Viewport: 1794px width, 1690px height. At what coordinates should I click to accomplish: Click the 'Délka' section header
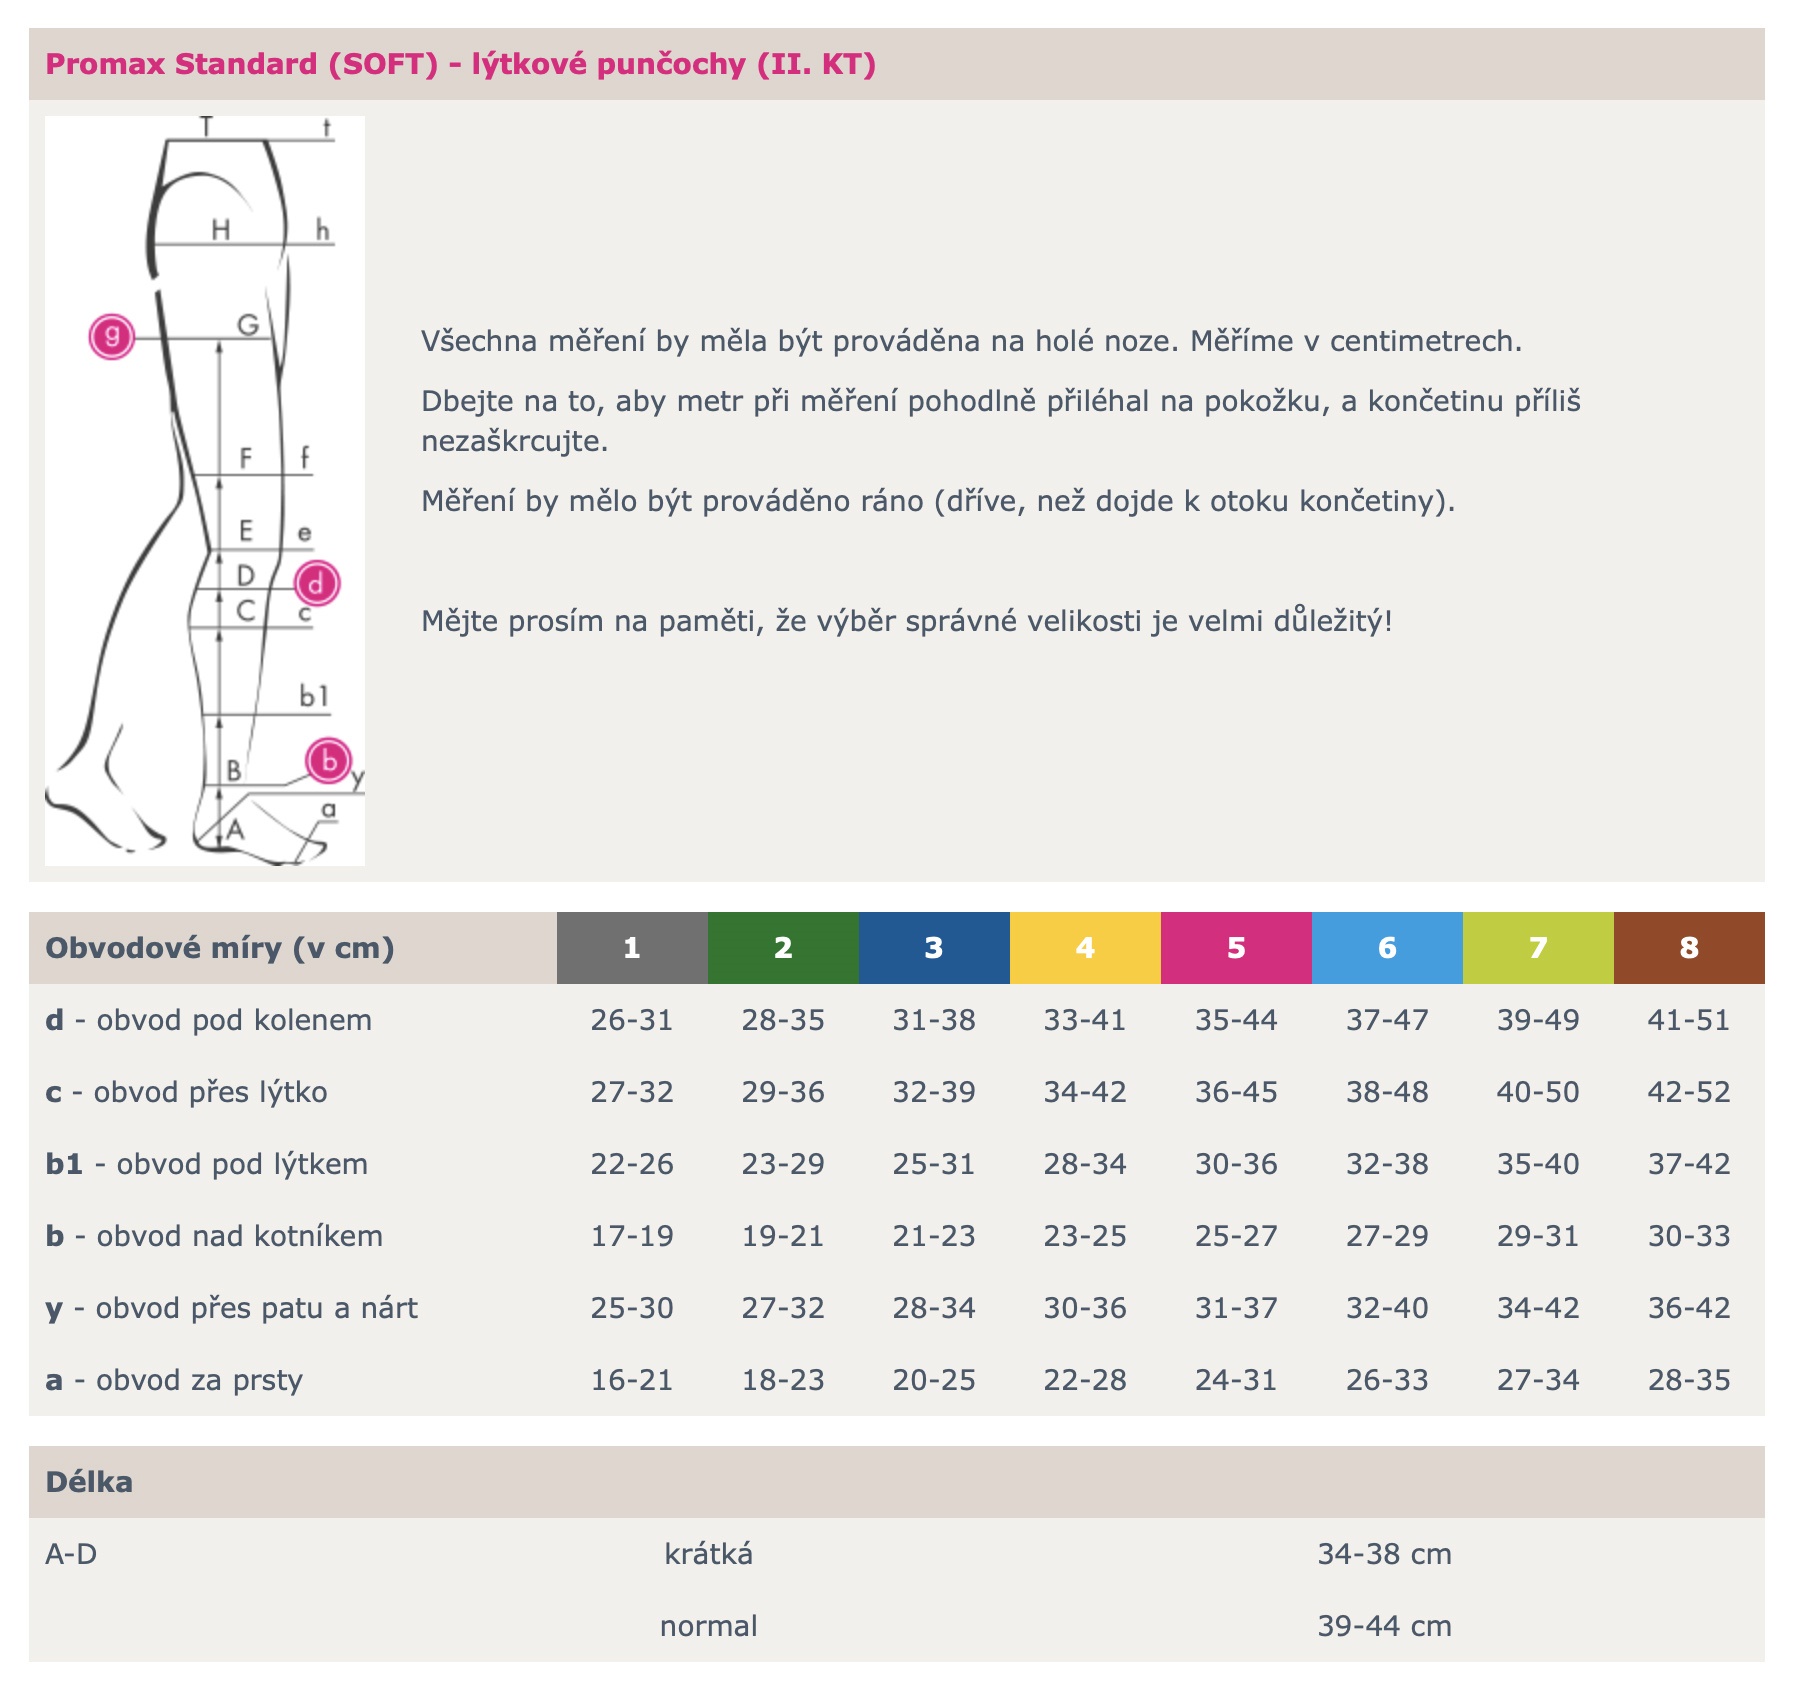pyautogui.click(x=89, y=1482)
